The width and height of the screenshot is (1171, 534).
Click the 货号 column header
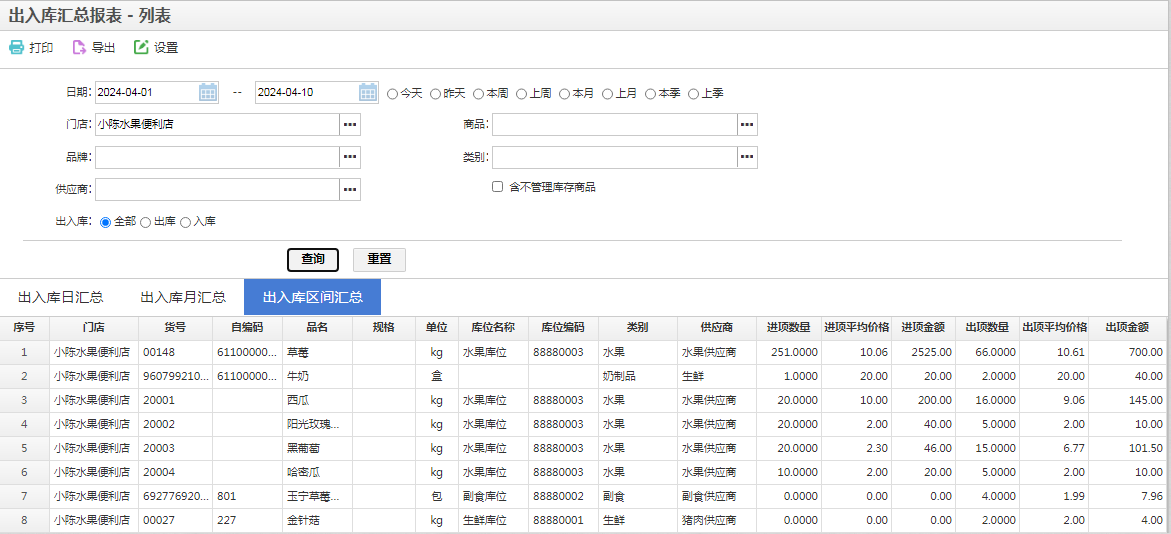(x=176, y=327)
